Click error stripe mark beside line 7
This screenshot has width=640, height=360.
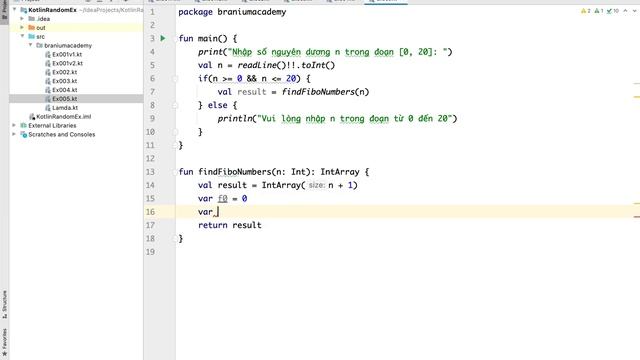[x=636, y=97]
